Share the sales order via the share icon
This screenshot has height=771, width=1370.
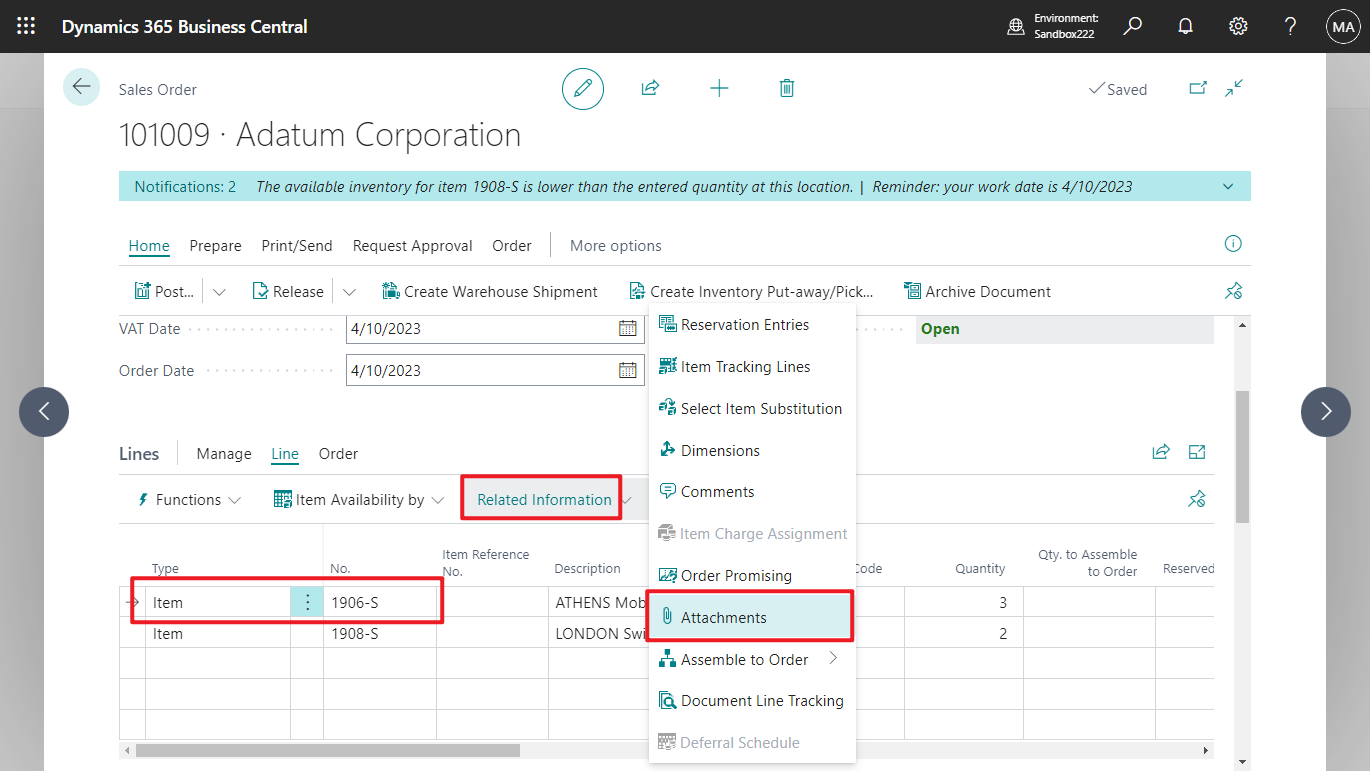[x=649, y=88]
